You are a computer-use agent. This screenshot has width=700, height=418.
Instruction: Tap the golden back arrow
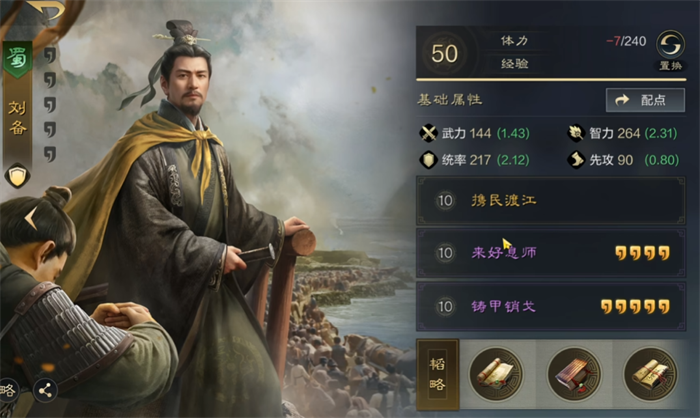click(x=46, y=9)
